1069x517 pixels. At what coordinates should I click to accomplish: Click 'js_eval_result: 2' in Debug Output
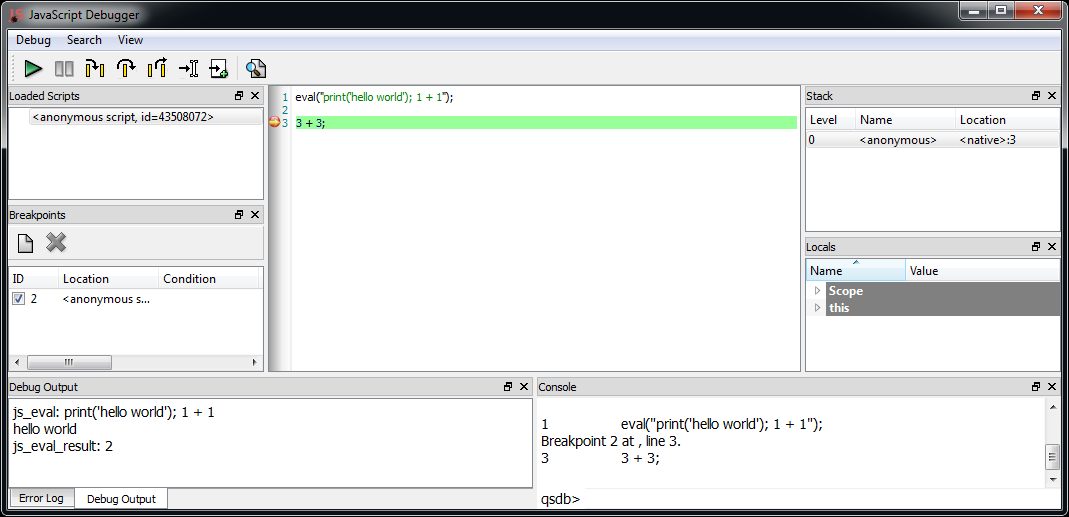(x=65, y=446)
